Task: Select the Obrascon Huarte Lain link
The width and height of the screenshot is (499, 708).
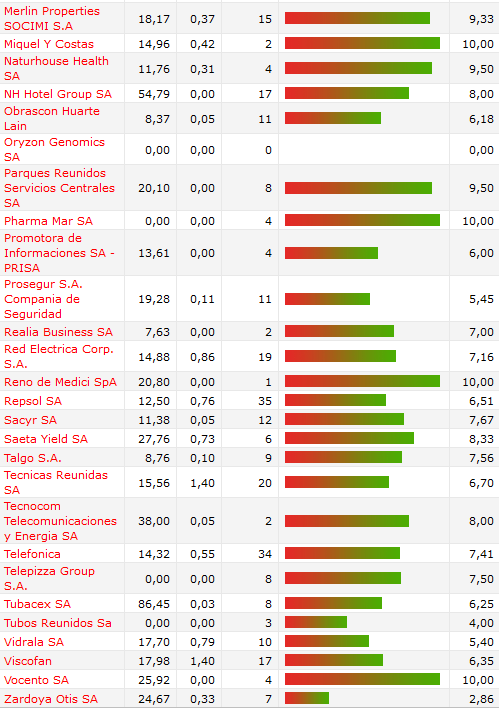Action: click(52, 119)
